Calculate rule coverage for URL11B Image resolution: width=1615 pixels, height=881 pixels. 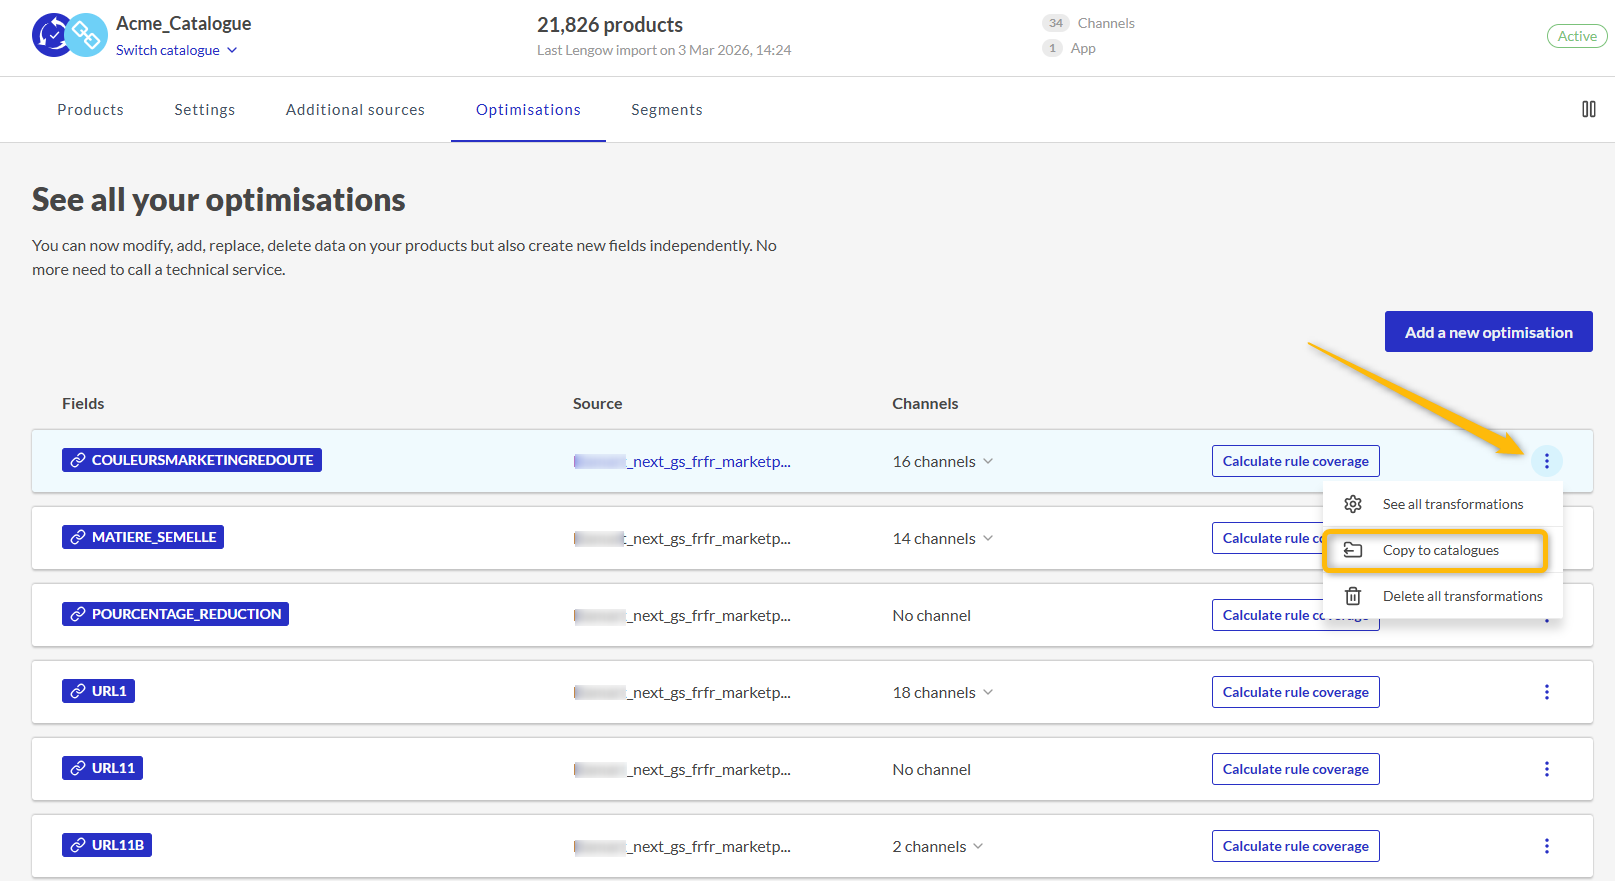click(x=1295, y=846)
